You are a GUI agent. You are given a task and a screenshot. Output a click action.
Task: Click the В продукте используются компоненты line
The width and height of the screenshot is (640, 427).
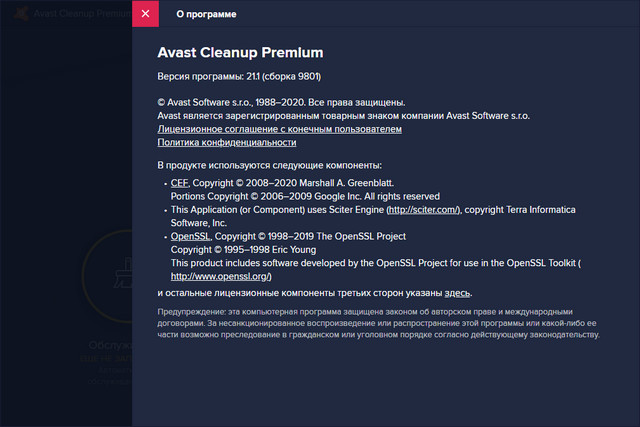point(269,165)
